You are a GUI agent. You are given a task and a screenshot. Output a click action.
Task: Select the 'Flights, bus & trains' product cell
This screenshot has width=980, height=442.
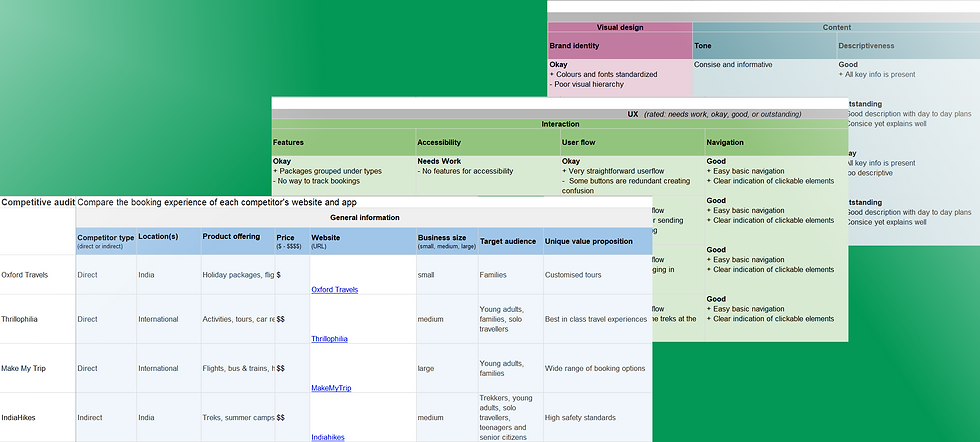point(238,369)
